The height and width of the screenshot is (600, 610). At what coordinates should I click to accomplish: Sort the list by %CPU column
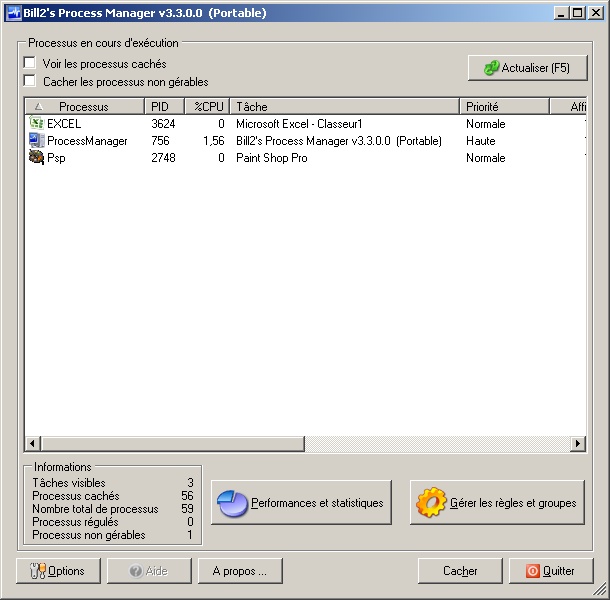click(x=207, y=107)
